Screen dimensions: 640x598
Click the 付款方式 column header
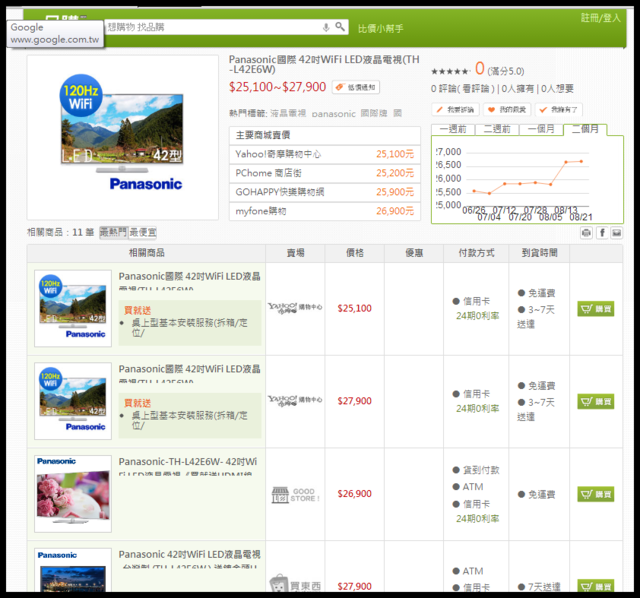click(476, 253)
